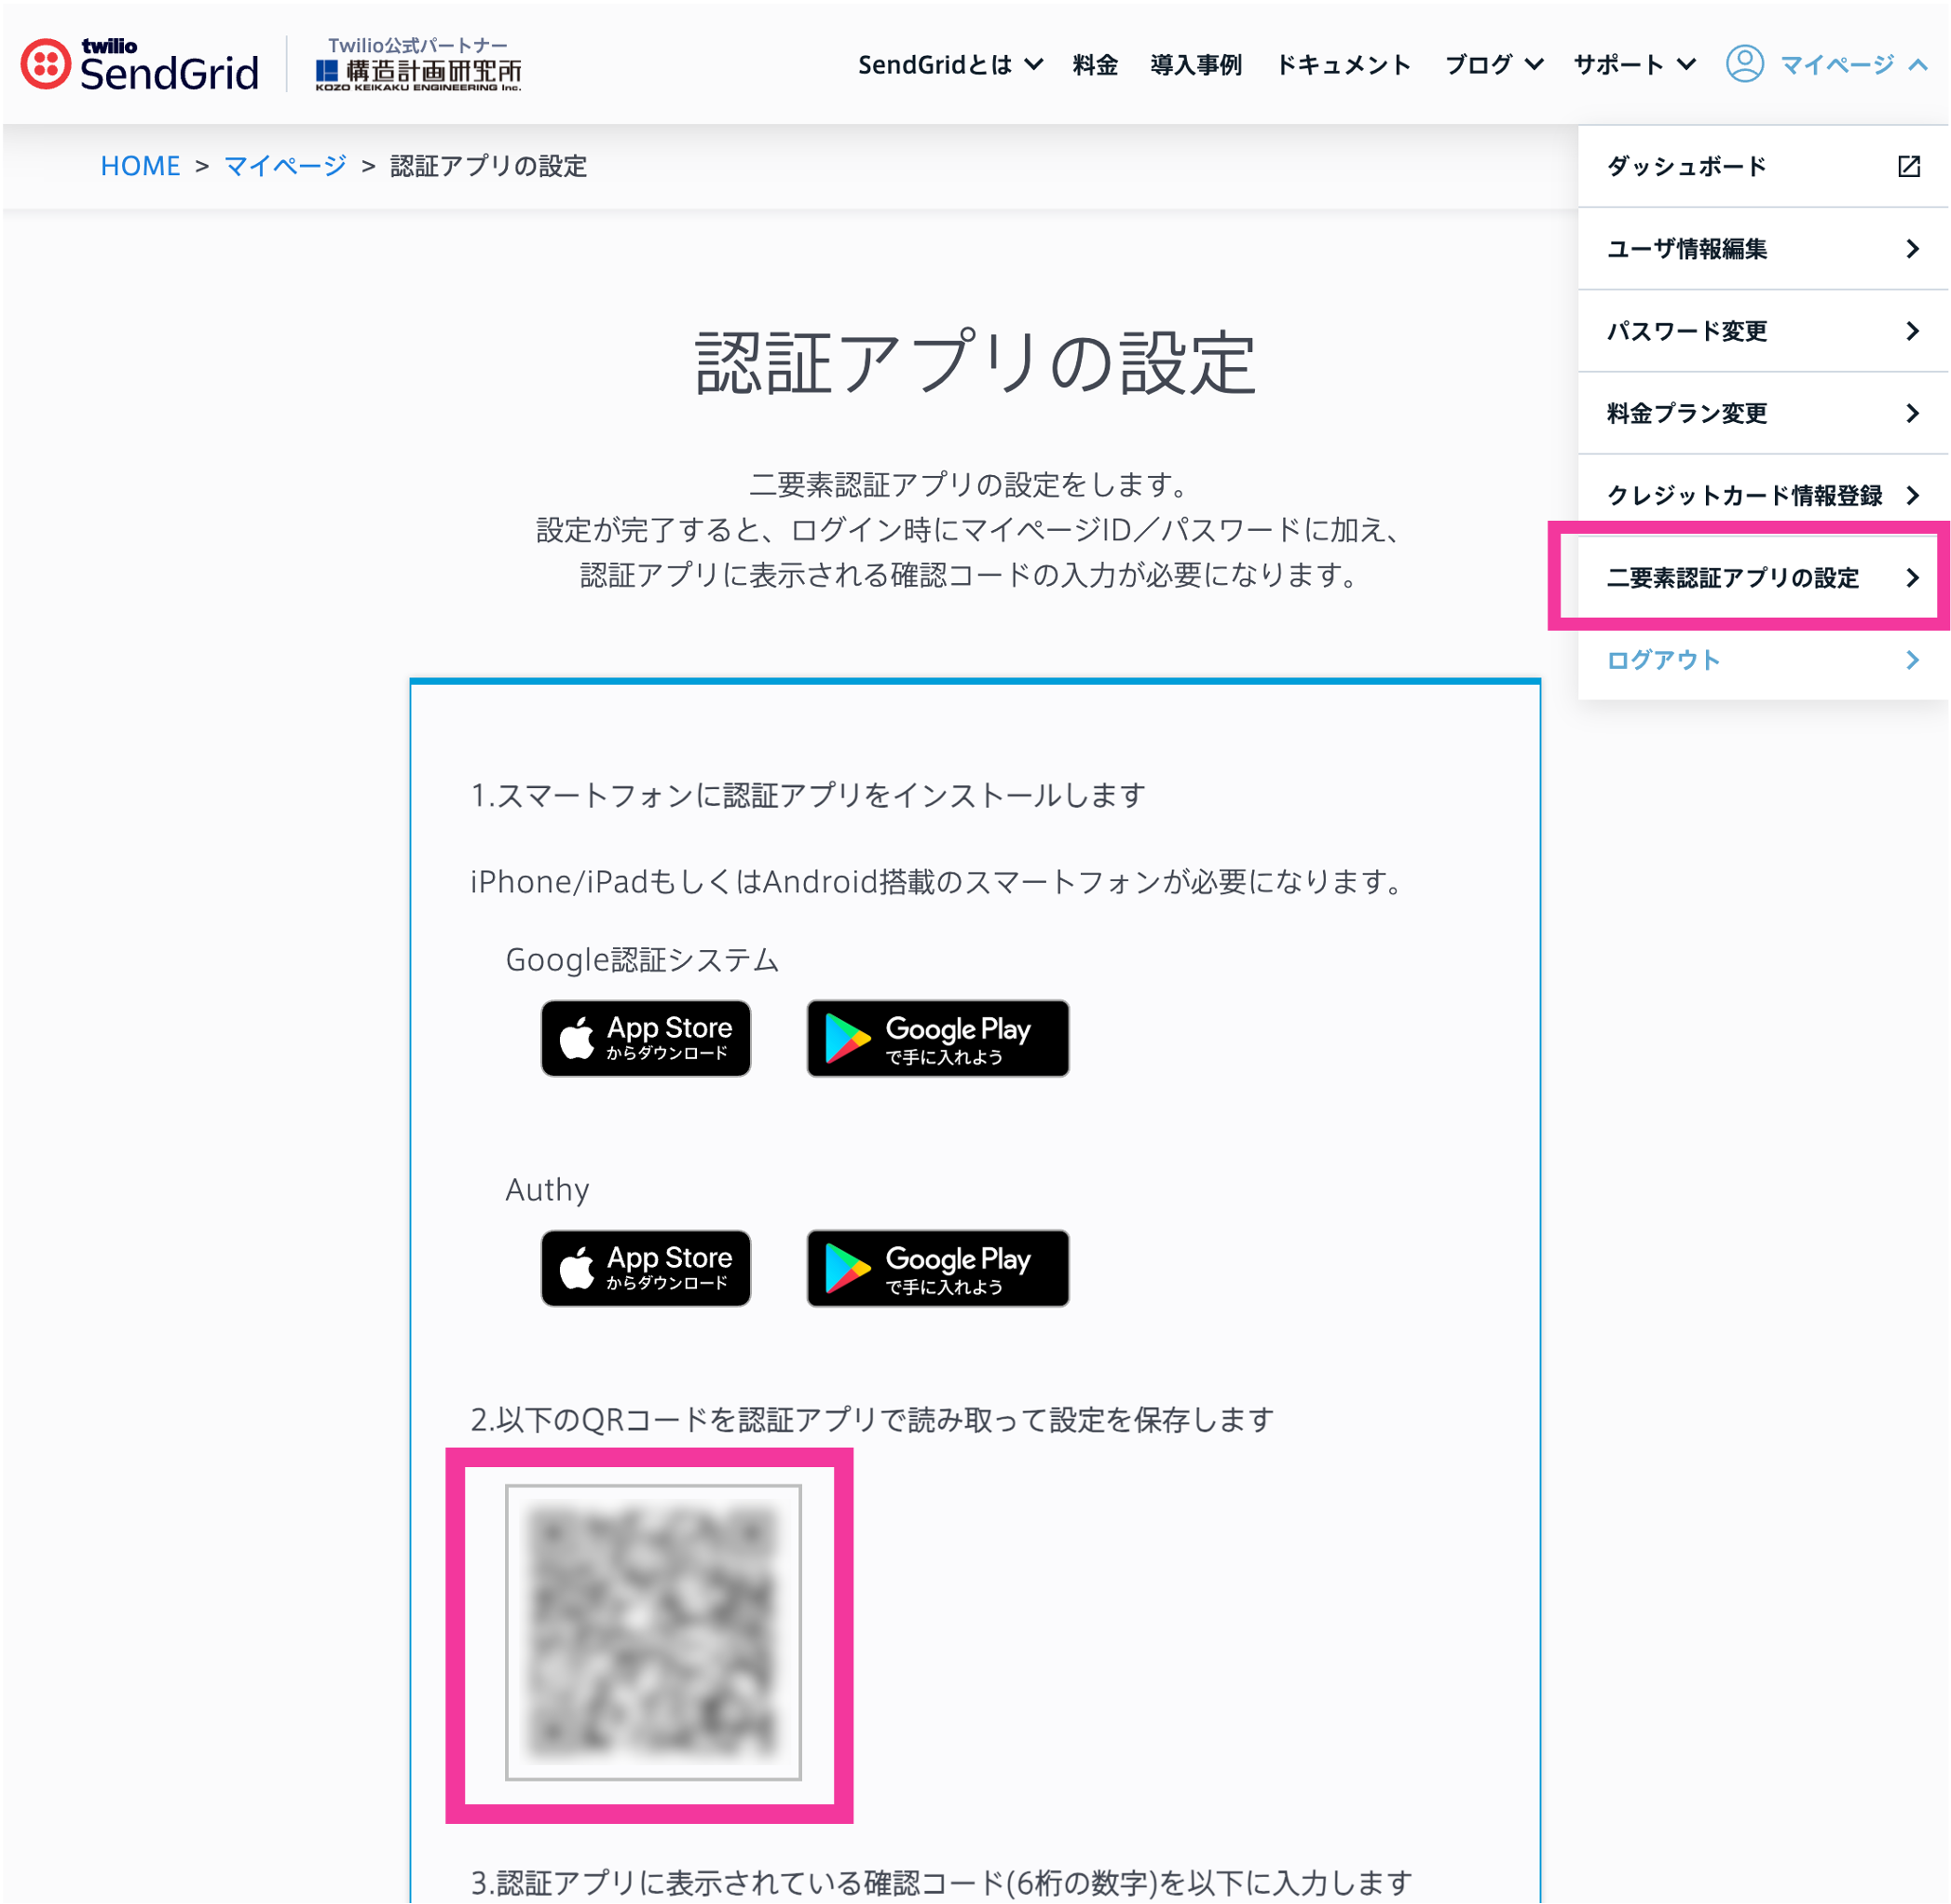The image size is (1951, 1904).
Task: Open パスワード変更 from the menu
Action: pos(1762,331)
